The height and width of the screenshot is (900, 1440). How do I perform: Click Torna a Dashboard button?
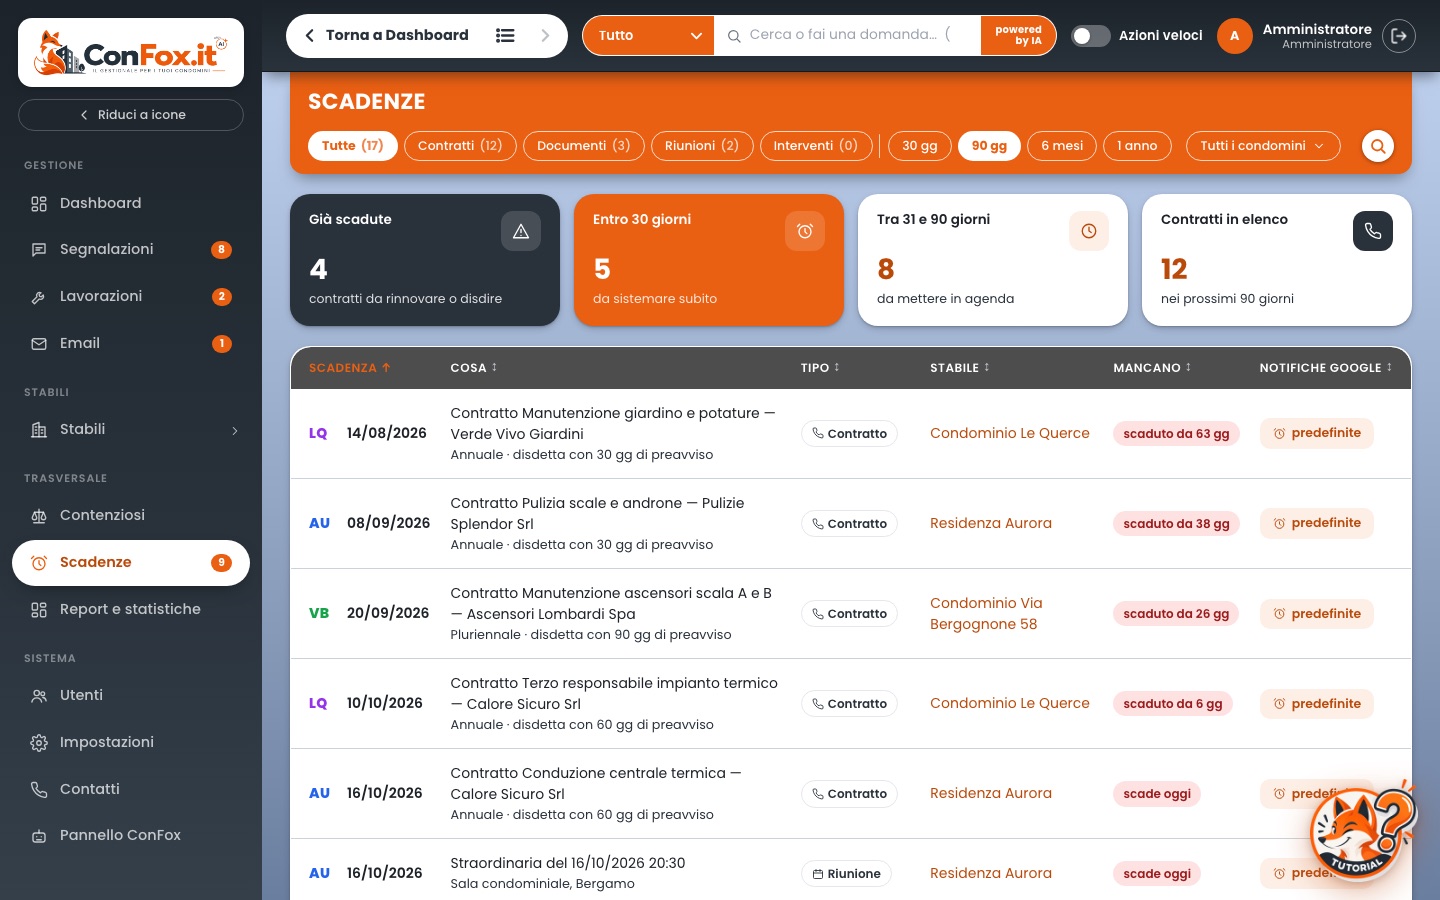coord(386,35)
